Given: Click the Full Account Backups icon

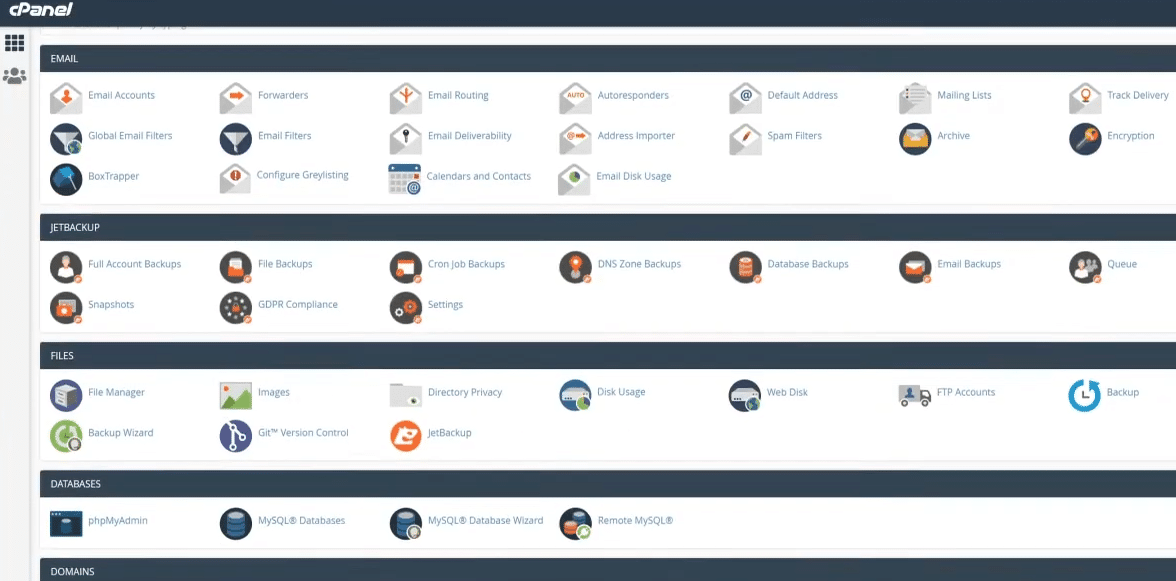Looking at the screenshot, I should [x=66, y=267].
